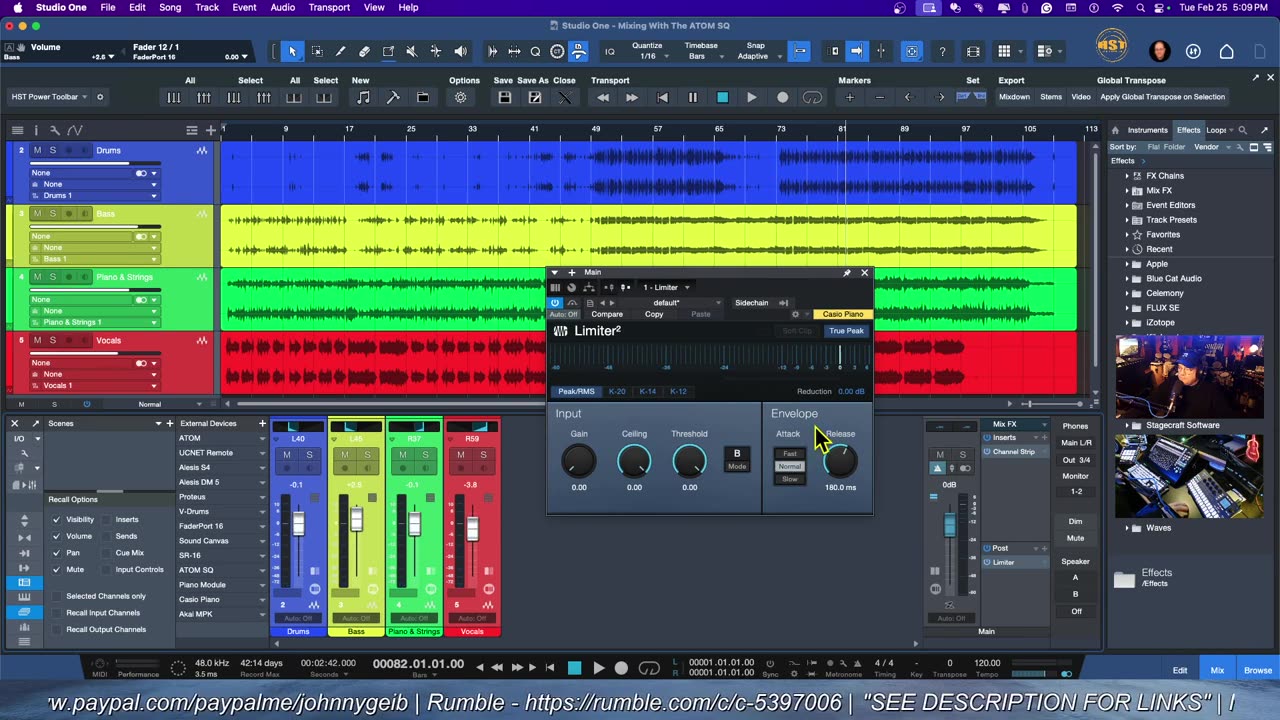This screenshot has height=720, width=1280.
Task: Toggle Limiter plugin power button
Action: tap(556, 302)
